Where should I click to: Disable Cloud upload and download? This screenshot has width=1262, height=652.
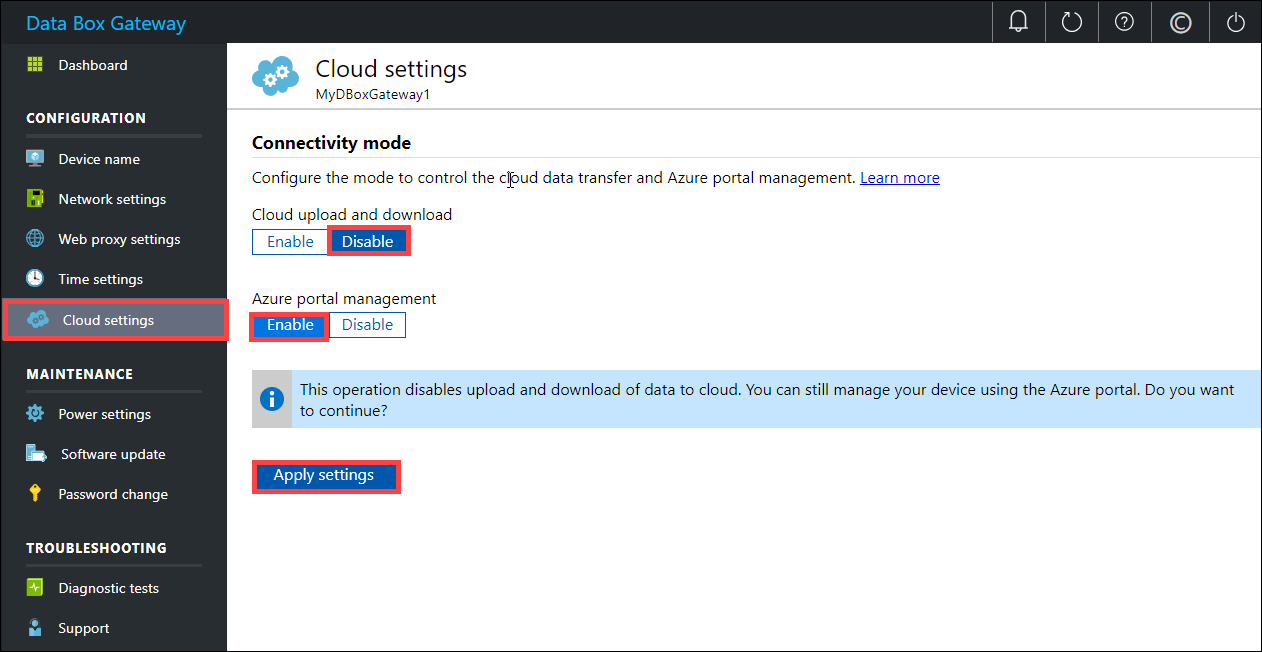pos(368,242)
